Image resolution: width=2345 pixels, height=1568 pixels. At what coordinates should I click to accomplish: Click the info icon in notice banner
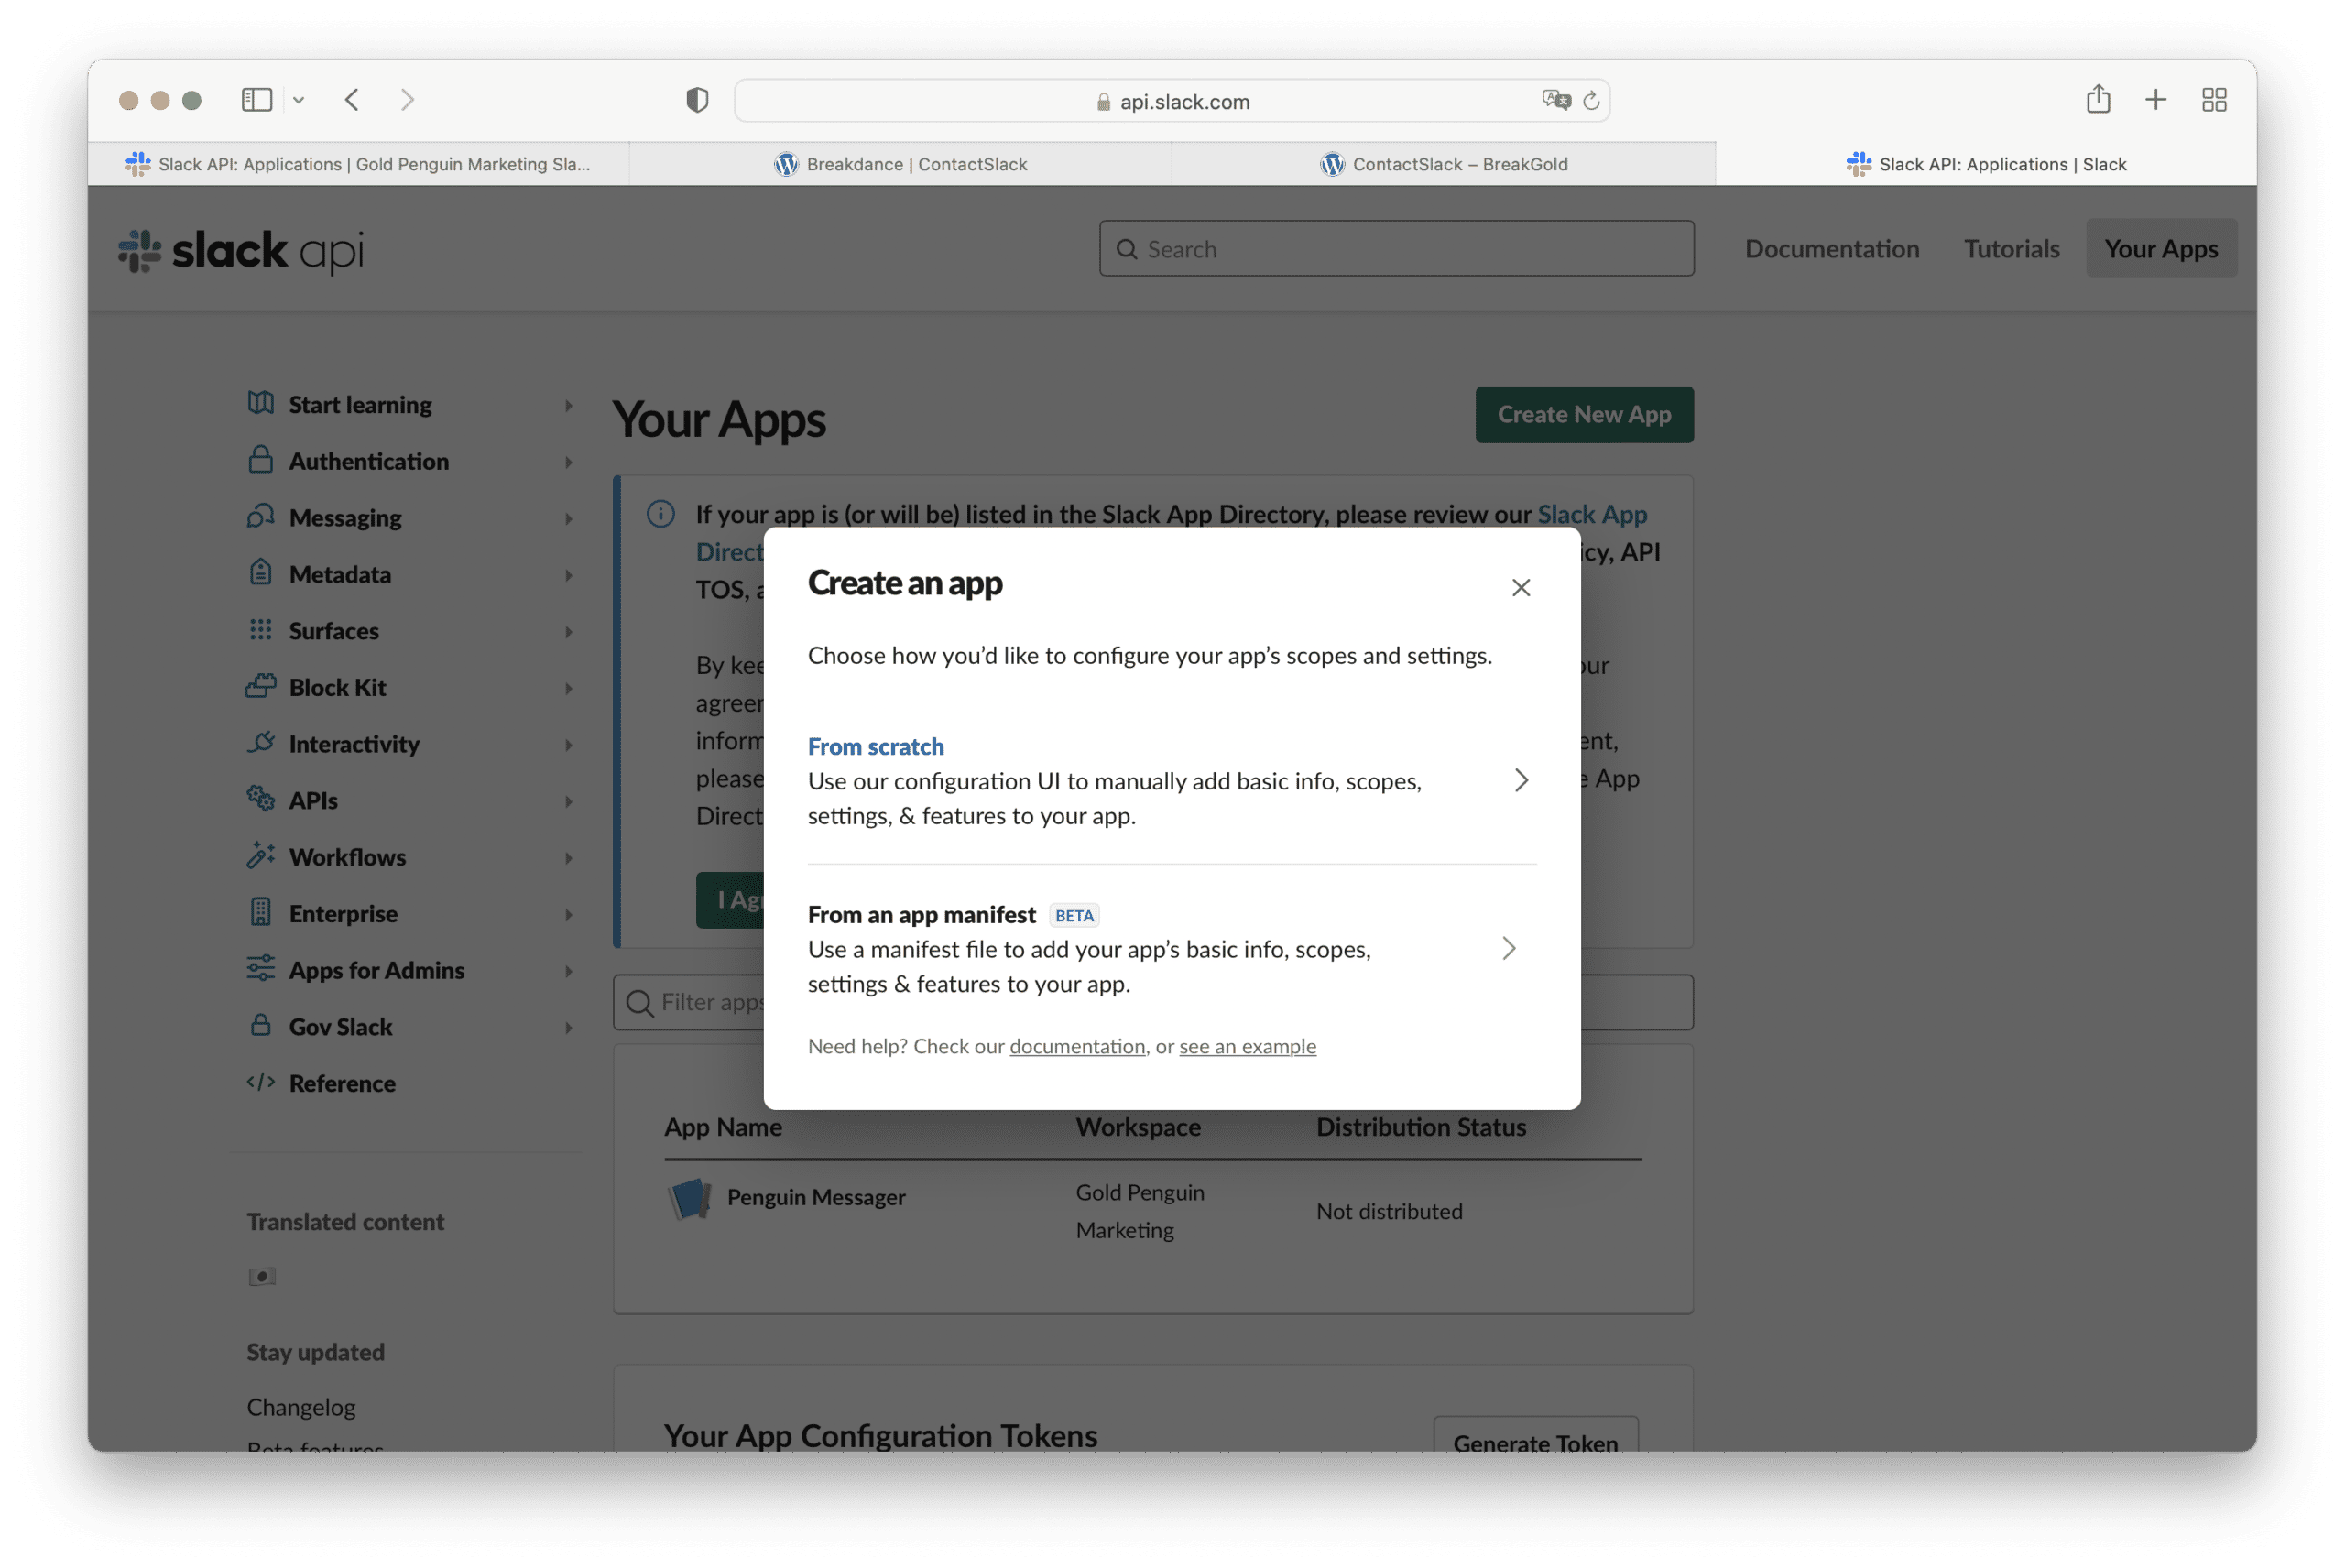pos(661,514)
